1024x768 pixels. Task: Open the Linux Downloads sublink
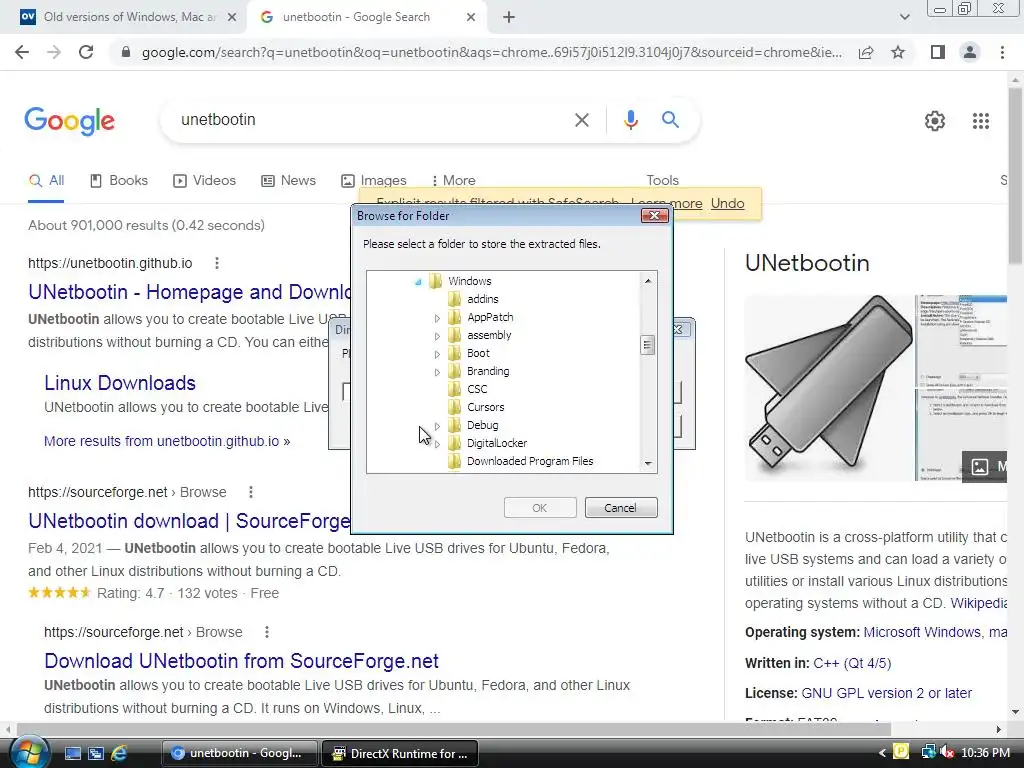[120, 383]
